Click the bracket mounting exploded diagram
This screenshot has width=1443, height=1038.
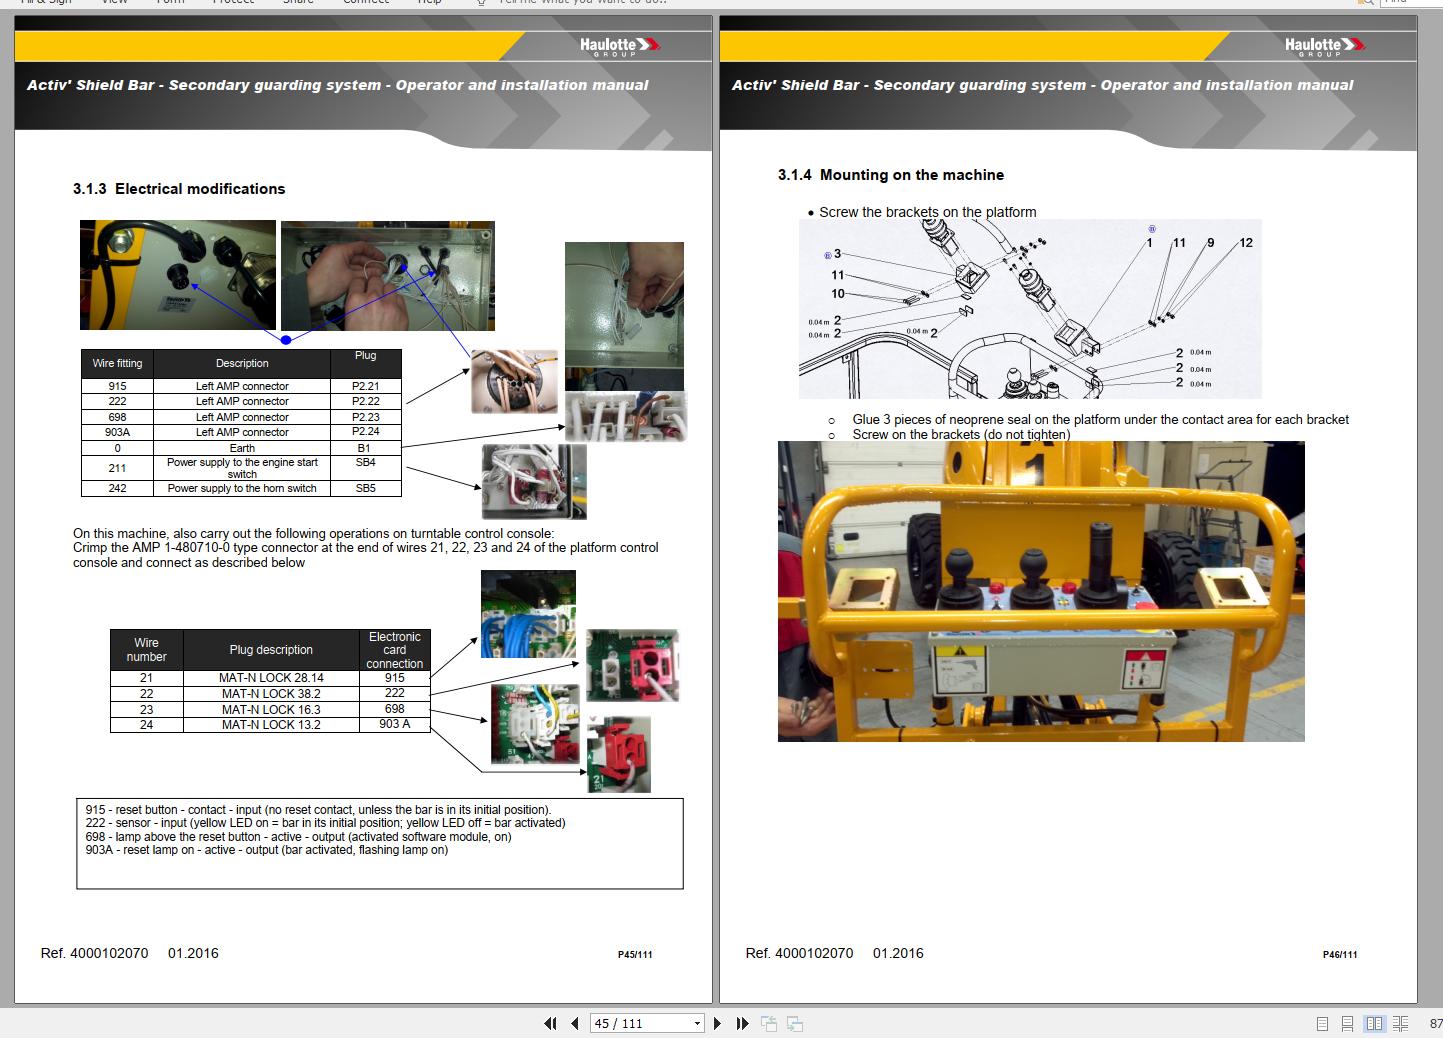[x=1030, y=309]
